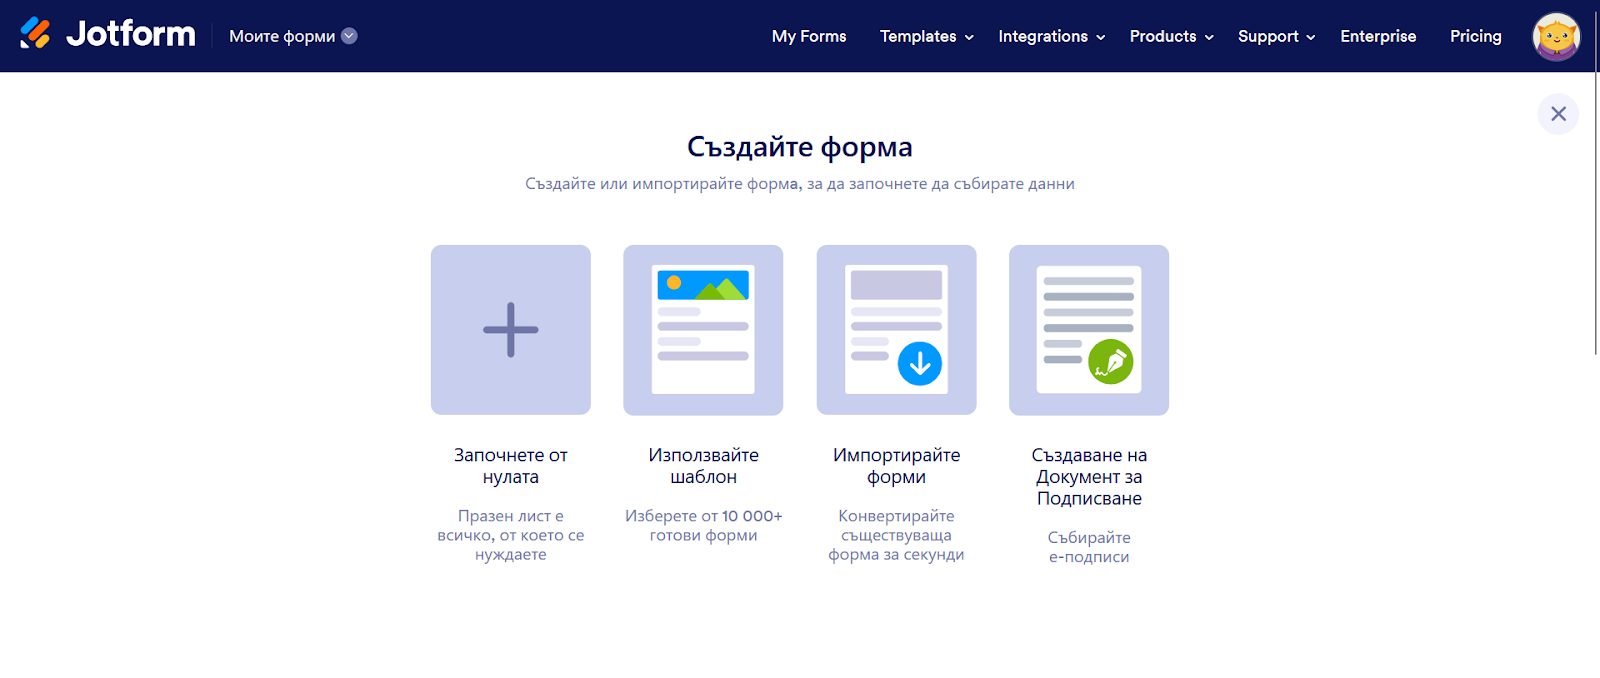Close the create form dialog
The width and height of the screenshot is (1600, 678).
pos(1558,114)
